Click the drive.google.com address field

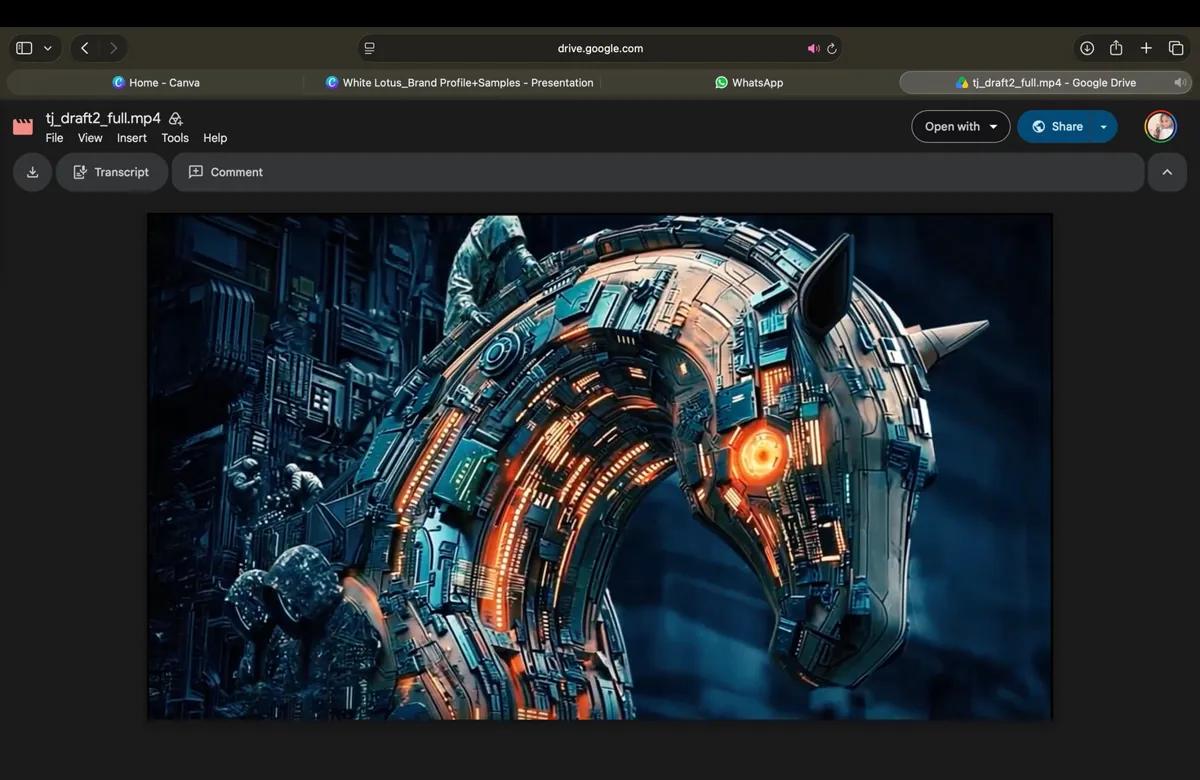point(600,48)
